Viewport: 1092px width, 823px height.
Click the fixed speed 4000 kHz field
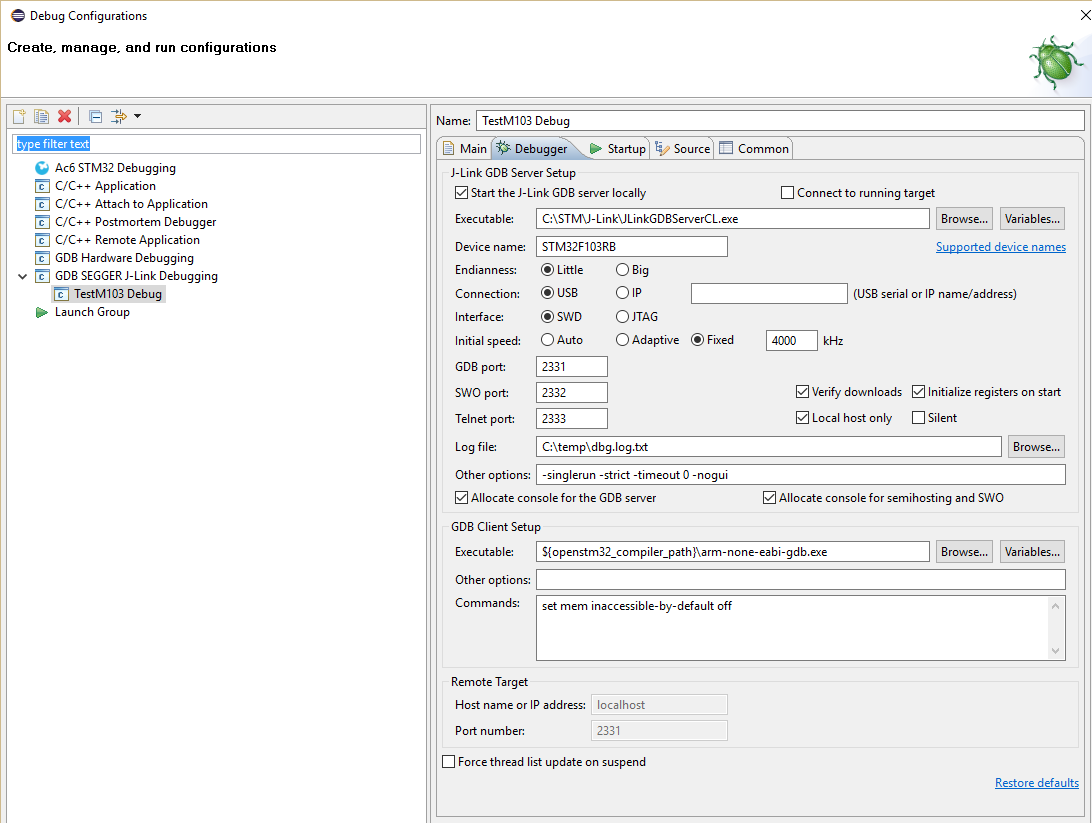tap(792, 340)
